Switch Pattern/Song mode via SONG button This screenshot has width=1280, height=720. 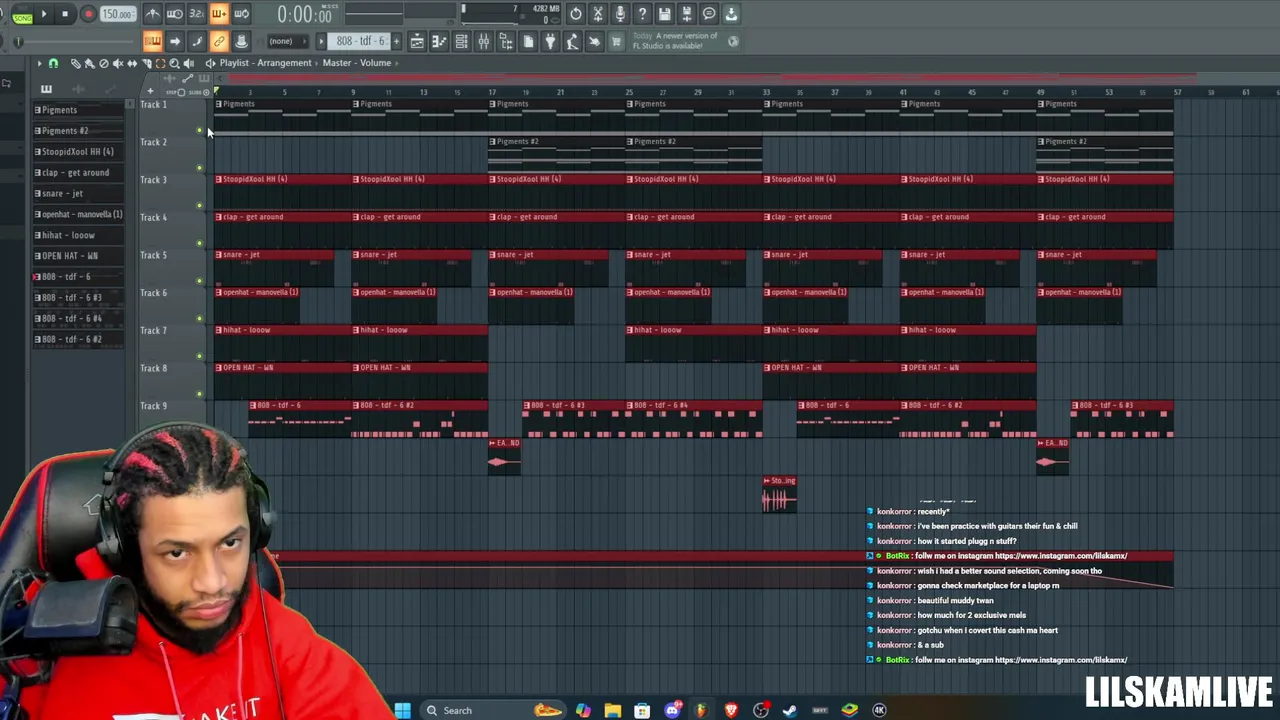22,18
